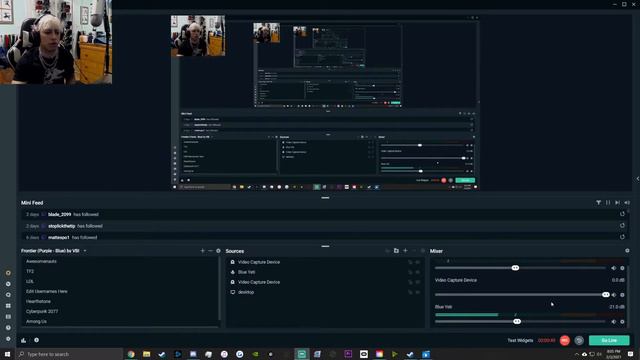The width and height of the screenshot is (640, 360).
Task: Open Google Chrome from taskbar
Action: [x=131, y=354]
